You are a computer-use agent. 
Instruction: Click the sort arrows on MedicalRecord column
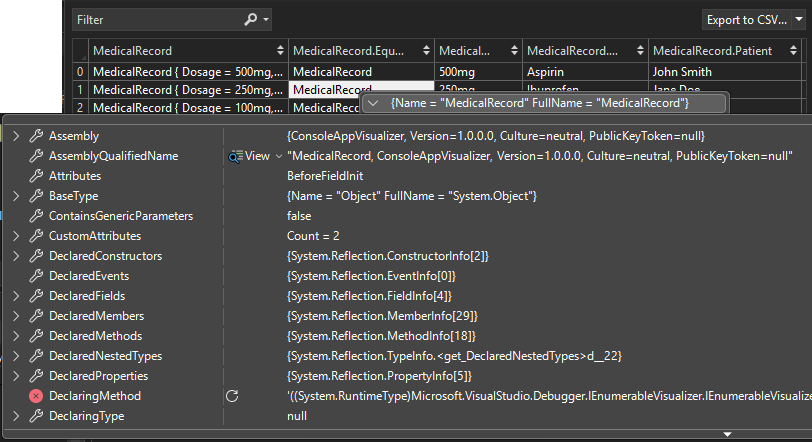pos(279,50)
